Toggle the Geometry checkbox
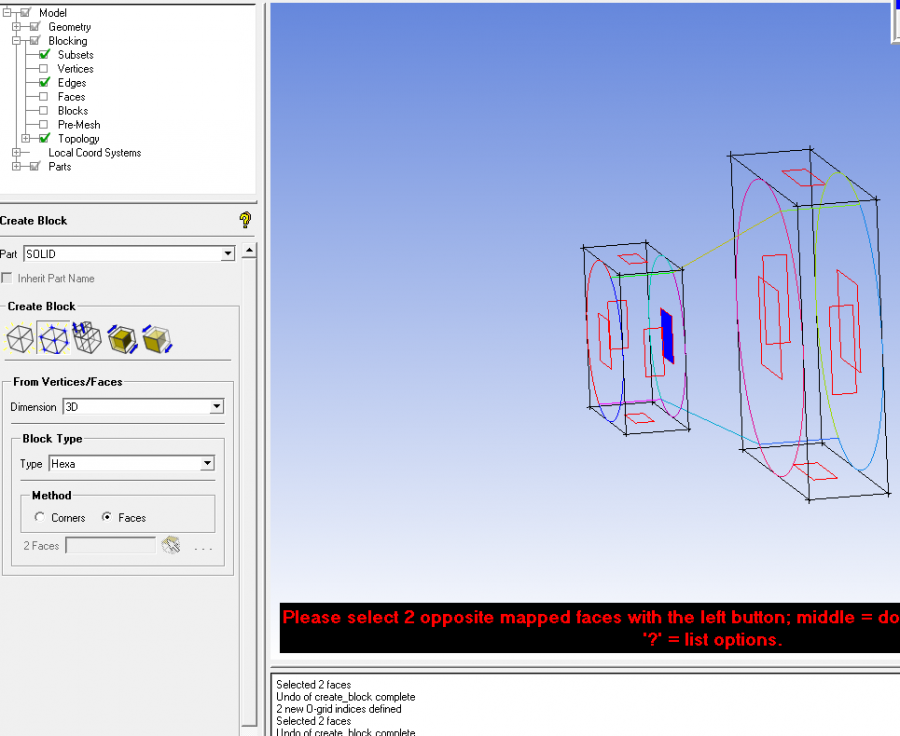The height and width of the screenshot is (736, 900). [35, 26]
